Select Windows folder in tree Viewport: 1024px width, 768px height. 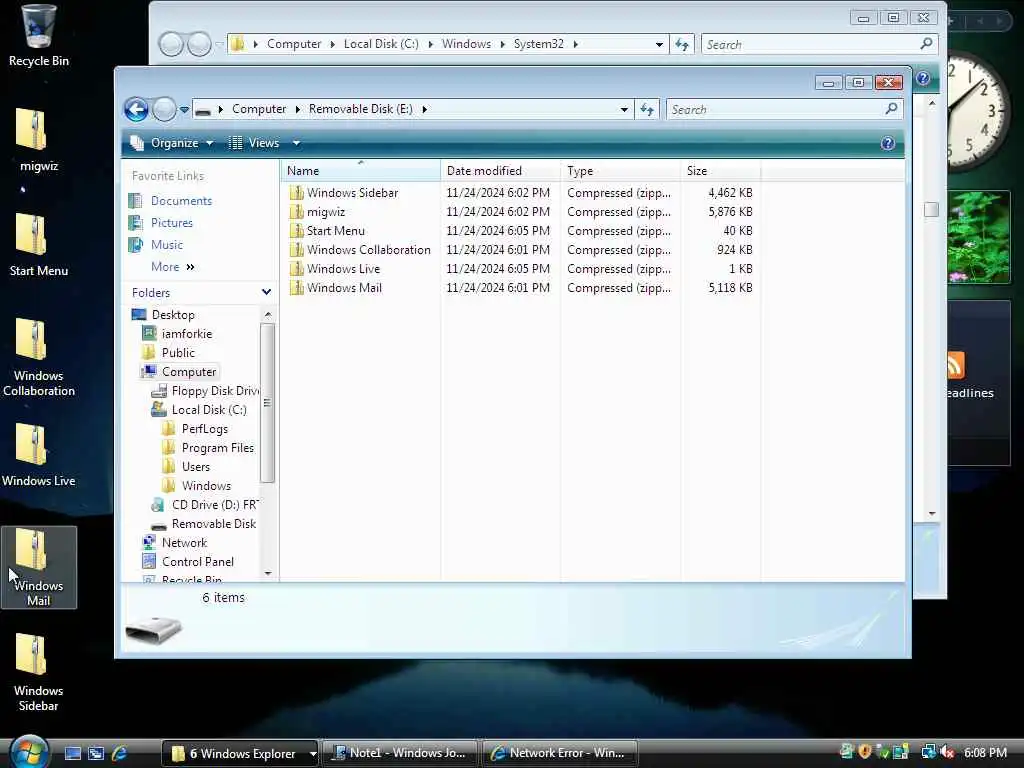[x=206, y=485]
